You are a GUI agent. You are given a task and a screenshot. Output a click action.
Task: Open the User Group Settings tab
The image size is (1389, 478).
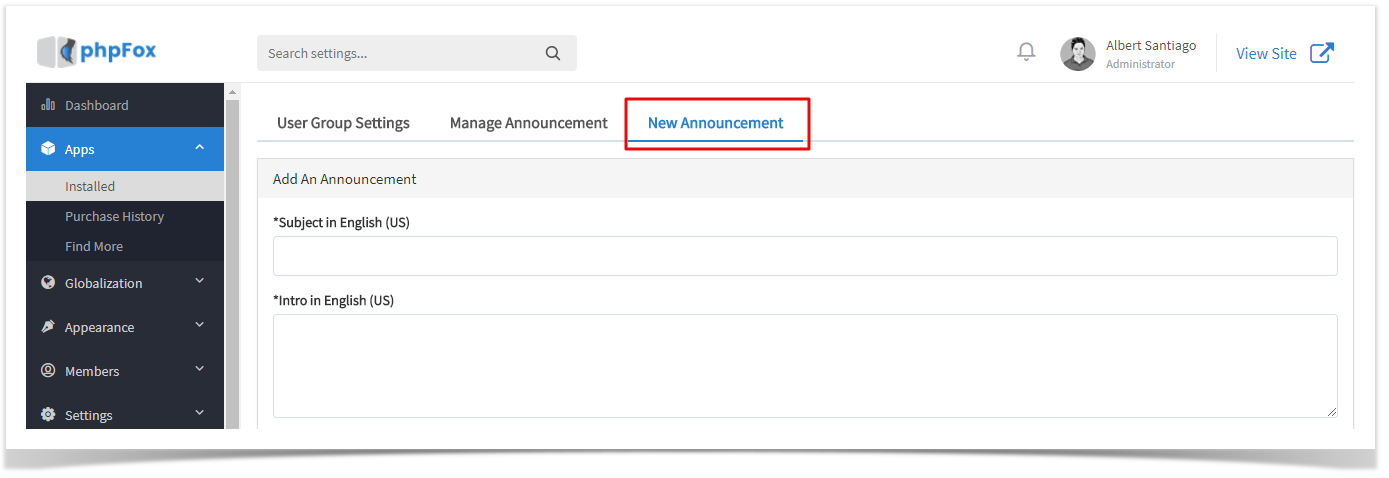point(343,123)
